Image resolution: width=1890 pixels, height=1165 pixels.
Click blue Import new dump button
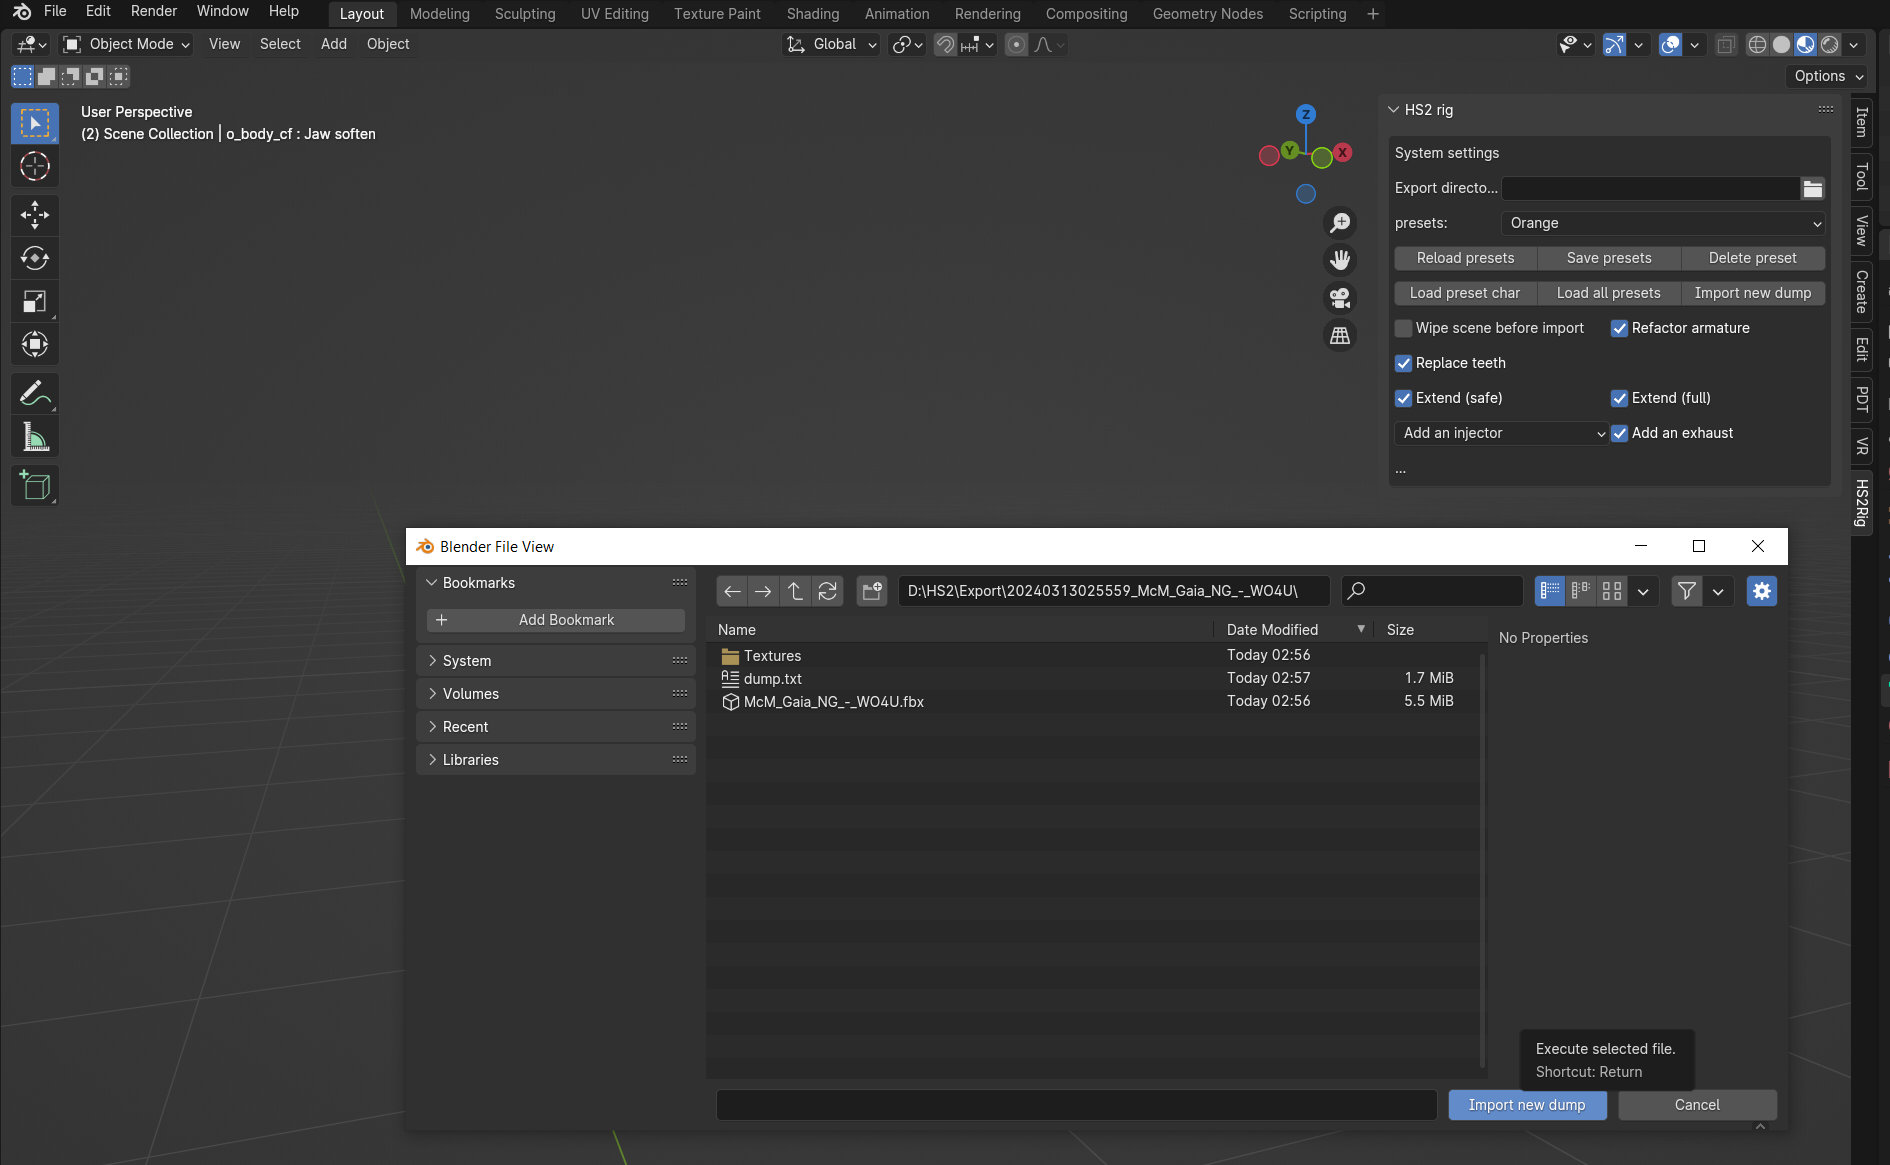point(1527,1105)
